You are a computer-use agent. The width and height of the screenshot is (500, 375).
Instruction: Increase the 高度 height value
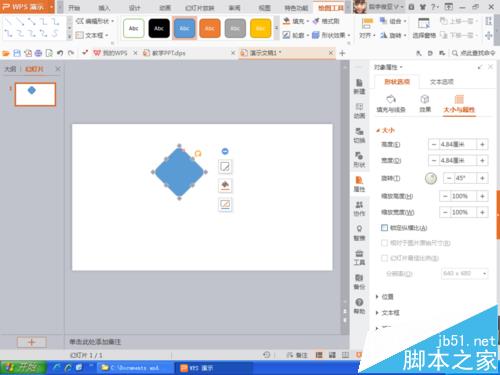(x=482, y=144)
